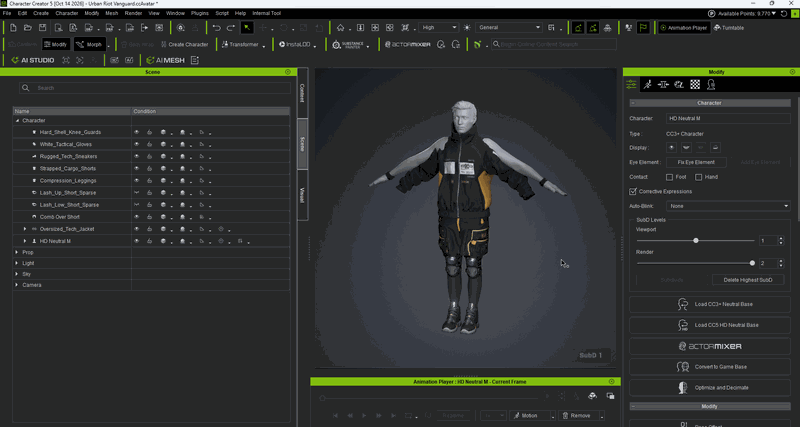Image resolution: width=800 pixels, height=427 pixels.
Task: Click the Character name field HD Neutral M
Action: [728, 118]
